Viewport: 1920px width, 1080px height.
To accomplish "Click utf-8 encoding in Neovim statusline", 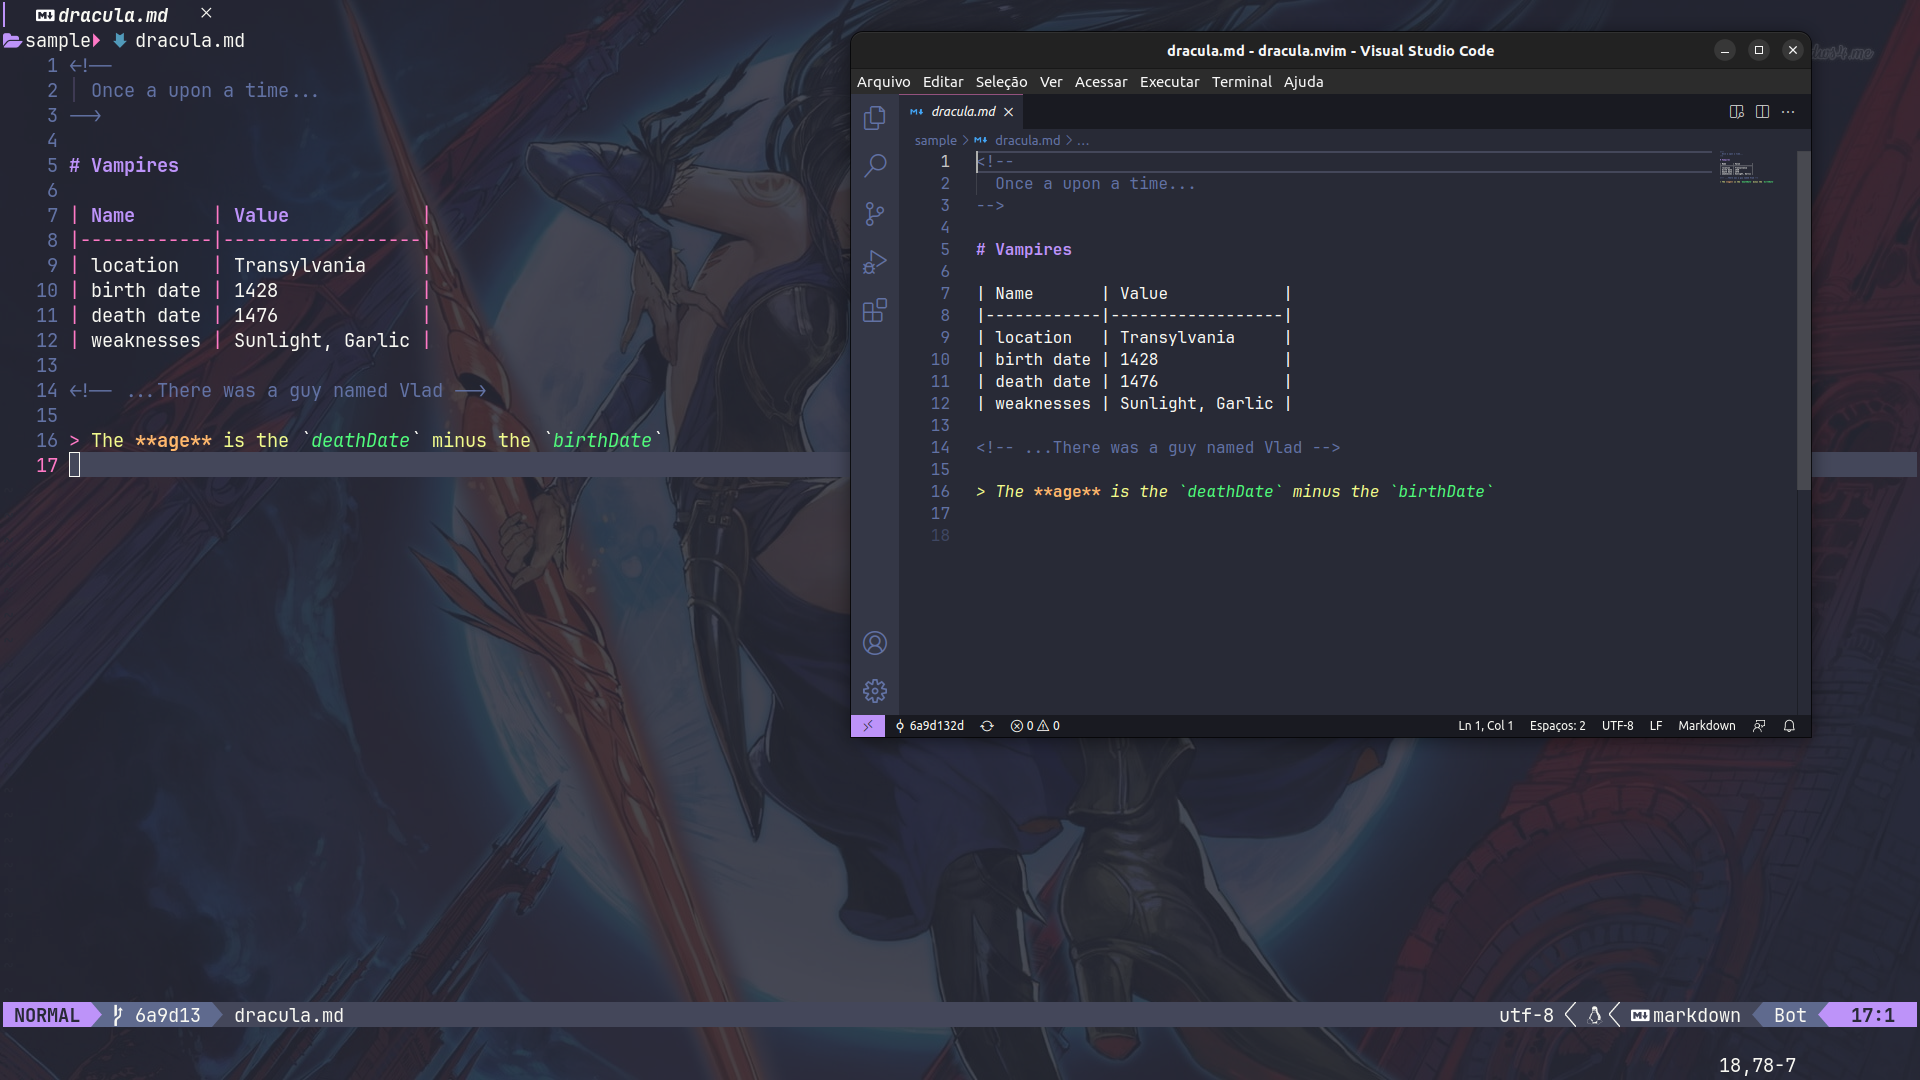I will 1526,1016.
